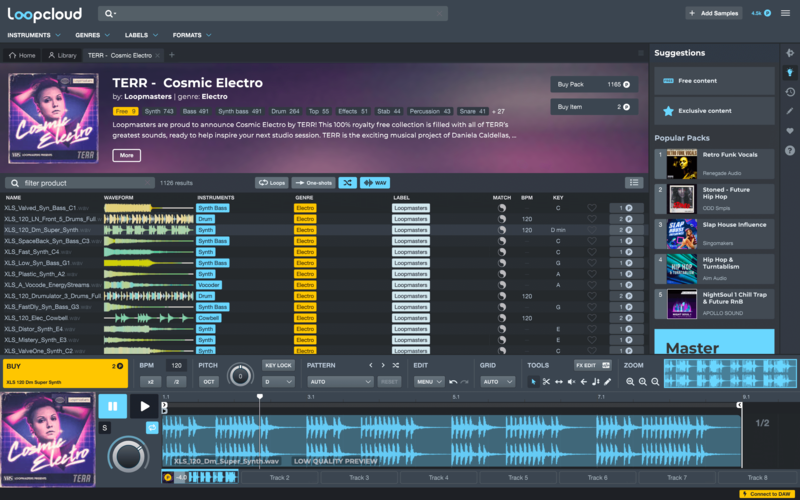The height and width of the screenshot is (500, 800).
Task: Switch to the Library tab
Action: click(x=62, y=55)
